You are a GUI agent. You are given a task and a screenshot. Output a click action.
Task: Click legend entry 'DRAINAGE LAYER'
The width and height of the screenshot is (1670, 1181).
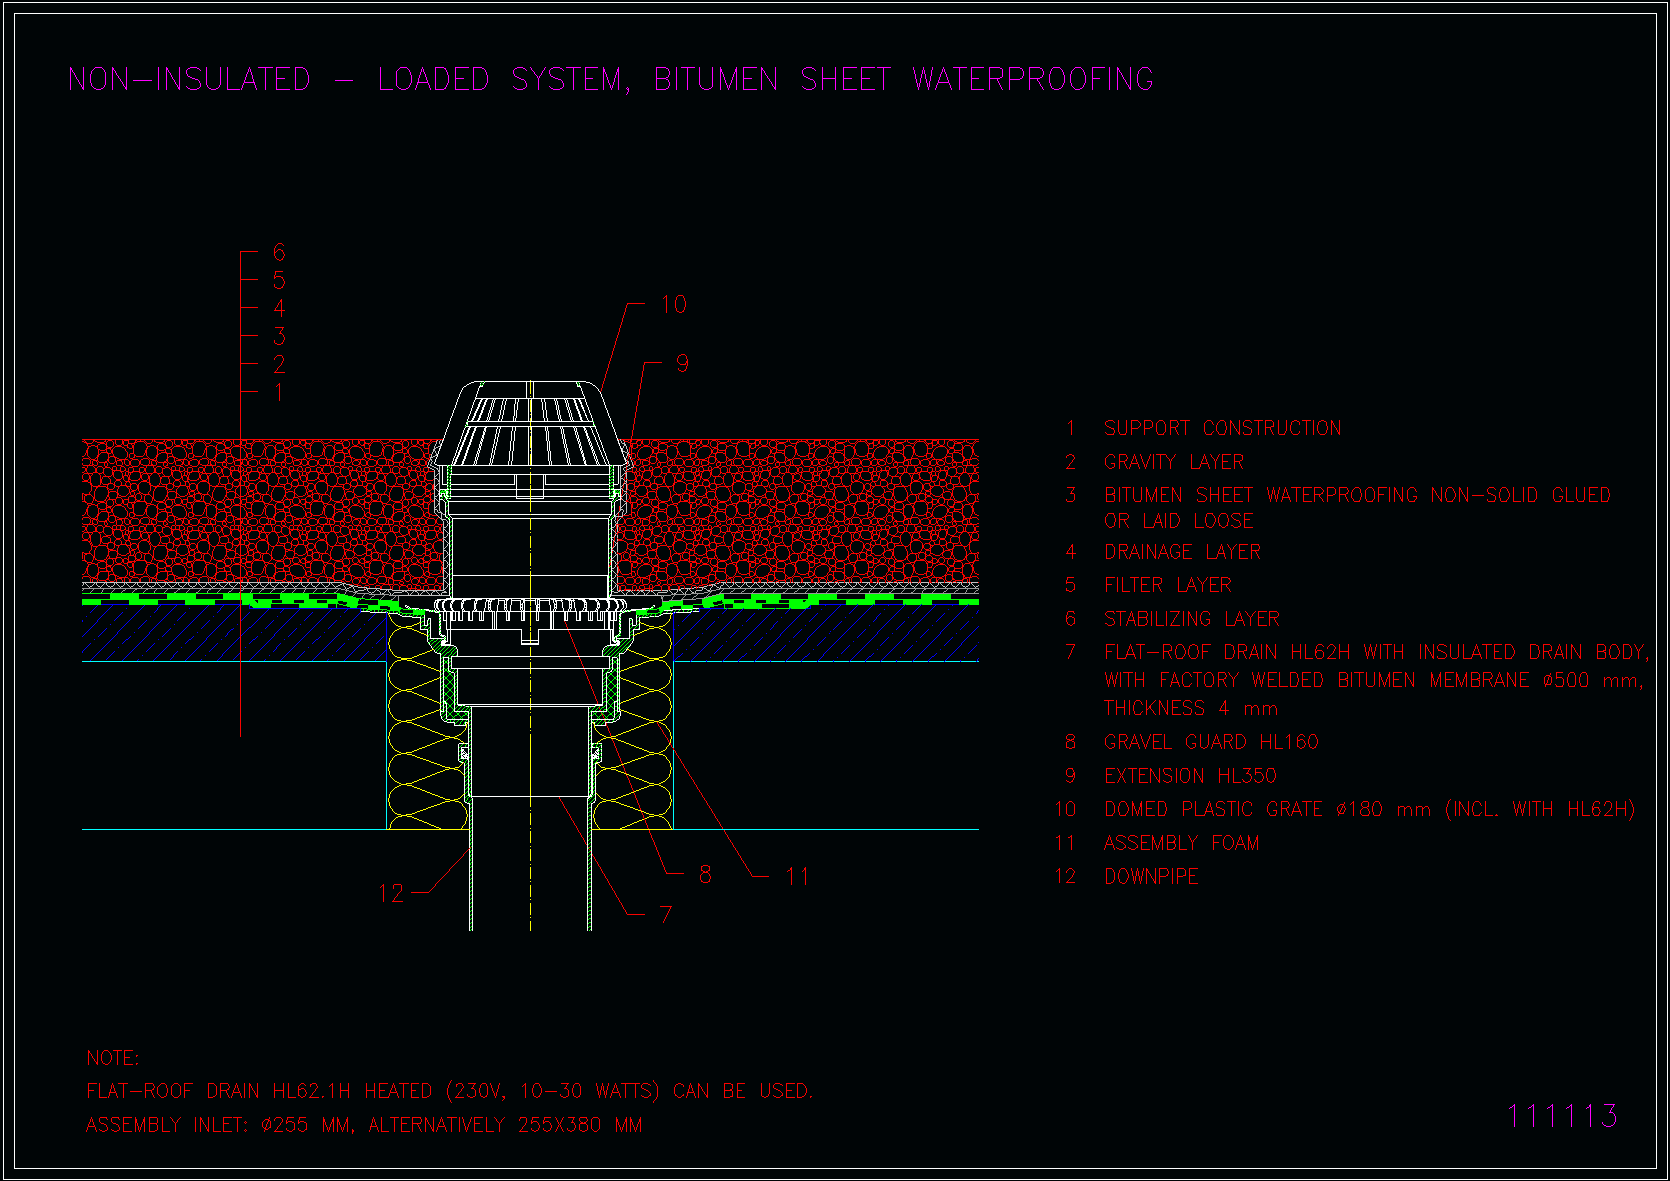pyautogui.click(x=1182, y=552)
